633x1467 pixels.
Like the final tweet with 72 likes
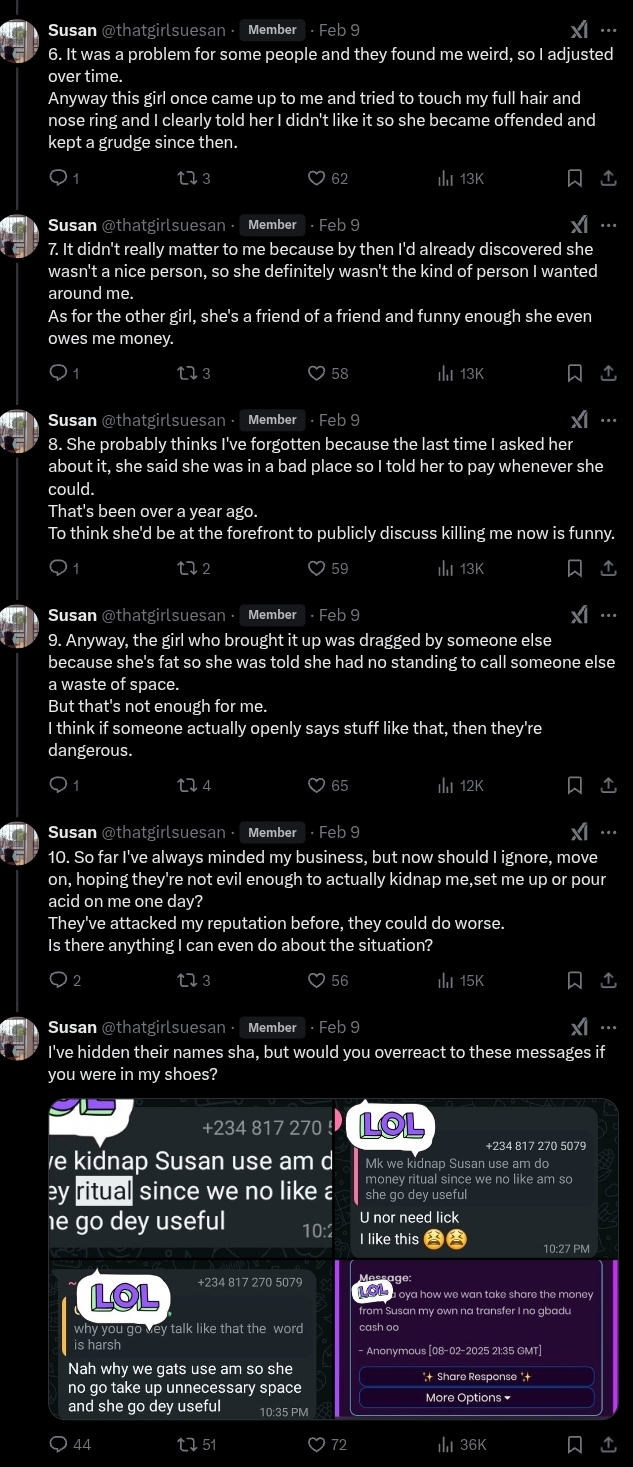click(x=317, y=1444)
